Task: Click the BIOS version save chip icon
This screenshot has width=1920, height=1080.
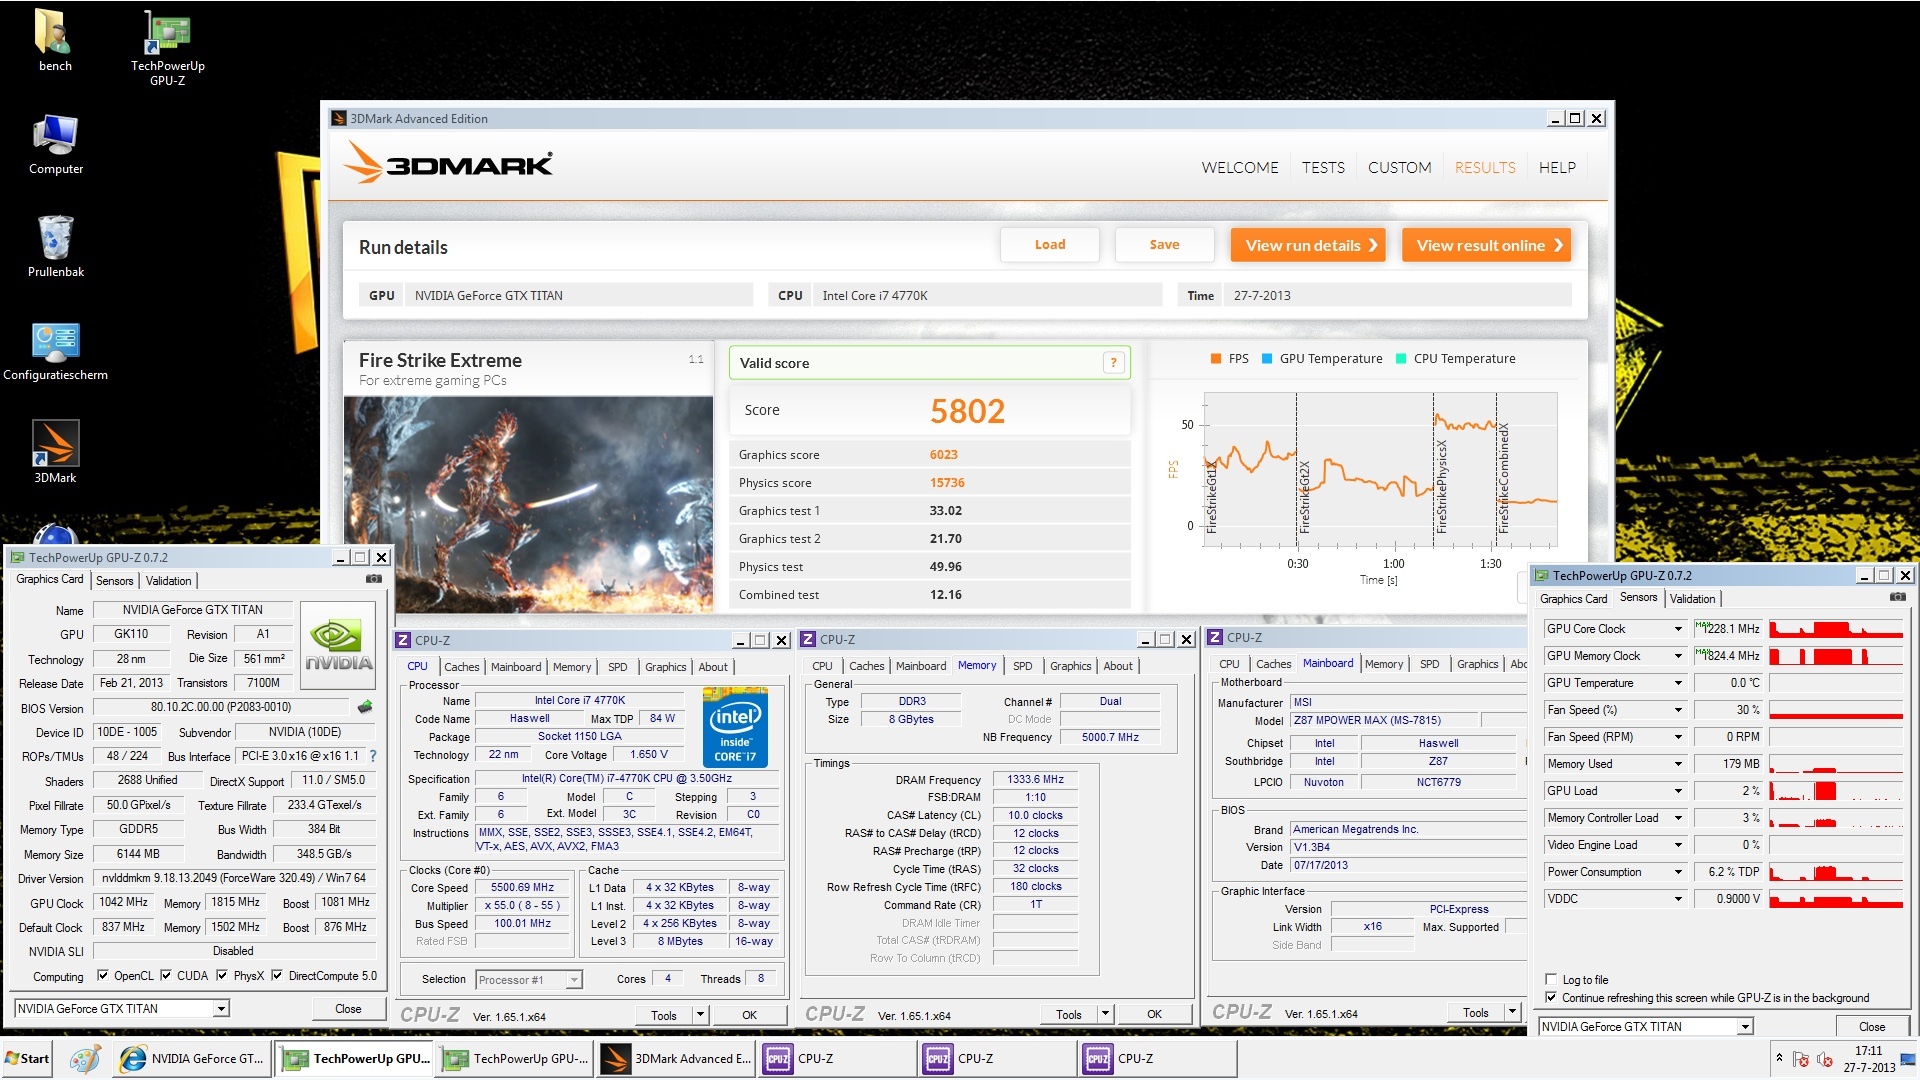Action: click(x=365, y=707)
